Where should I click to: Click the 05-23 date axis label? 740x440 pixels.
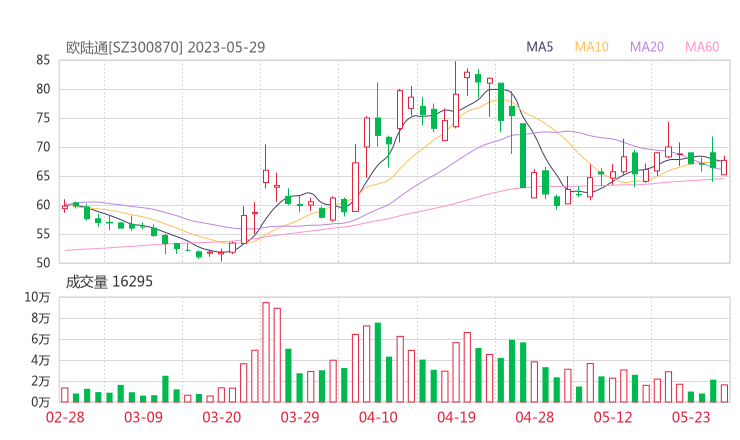coord(691,417)
